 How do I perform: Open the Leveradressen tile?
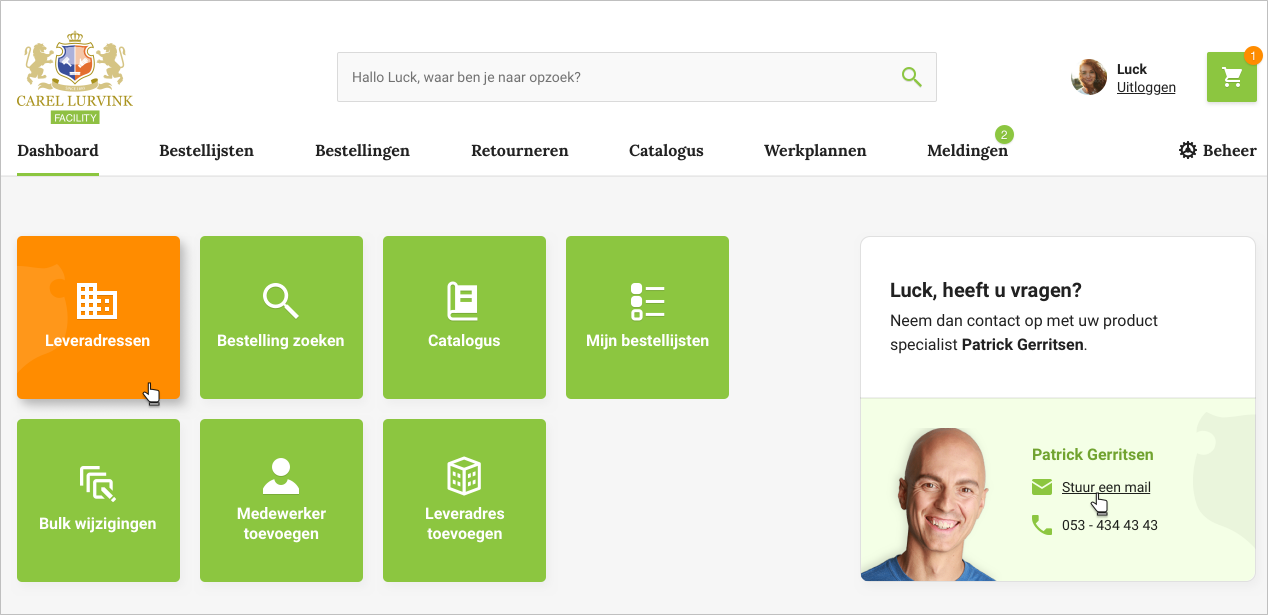[x=98, y=317]
